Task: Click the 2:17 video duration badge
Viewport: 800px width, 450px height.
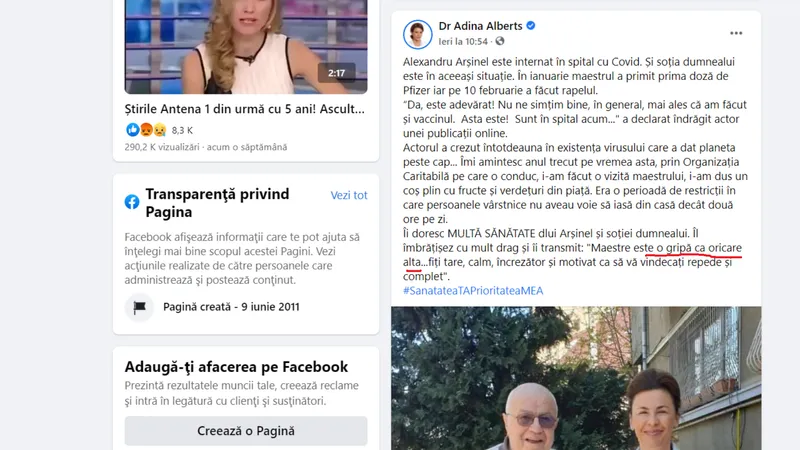Action: 336,73
